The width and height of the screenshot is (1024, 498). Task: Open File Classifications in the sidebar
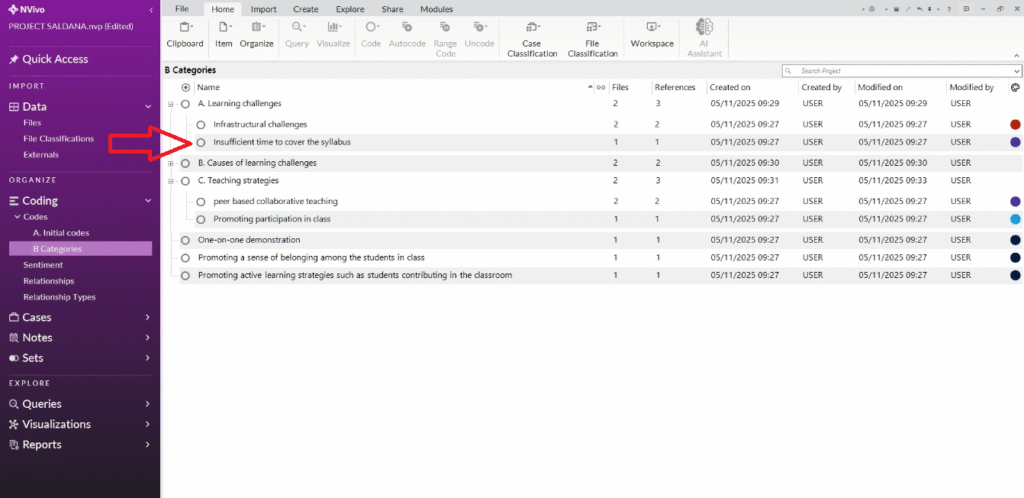(x=58, y=139)
